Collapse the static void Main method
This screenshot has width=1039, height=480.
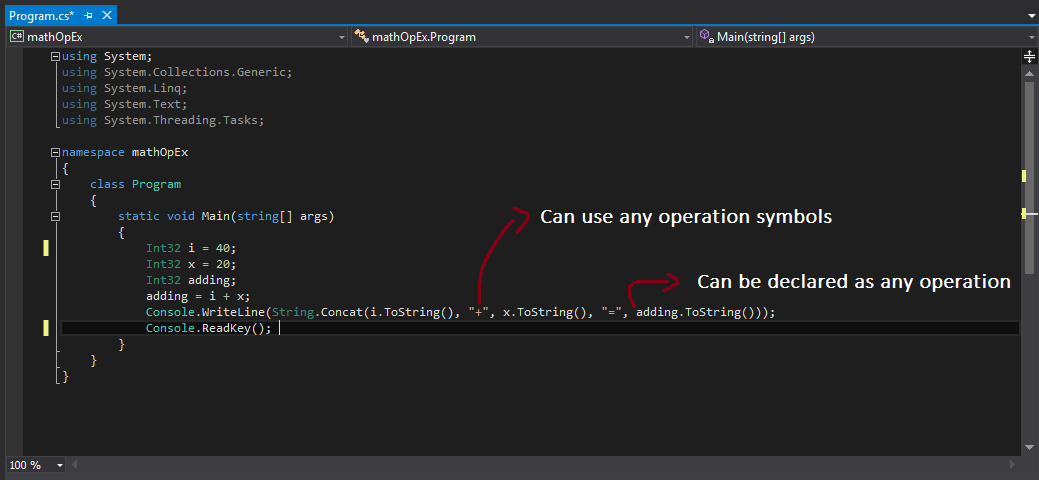[x=56, y=216]
